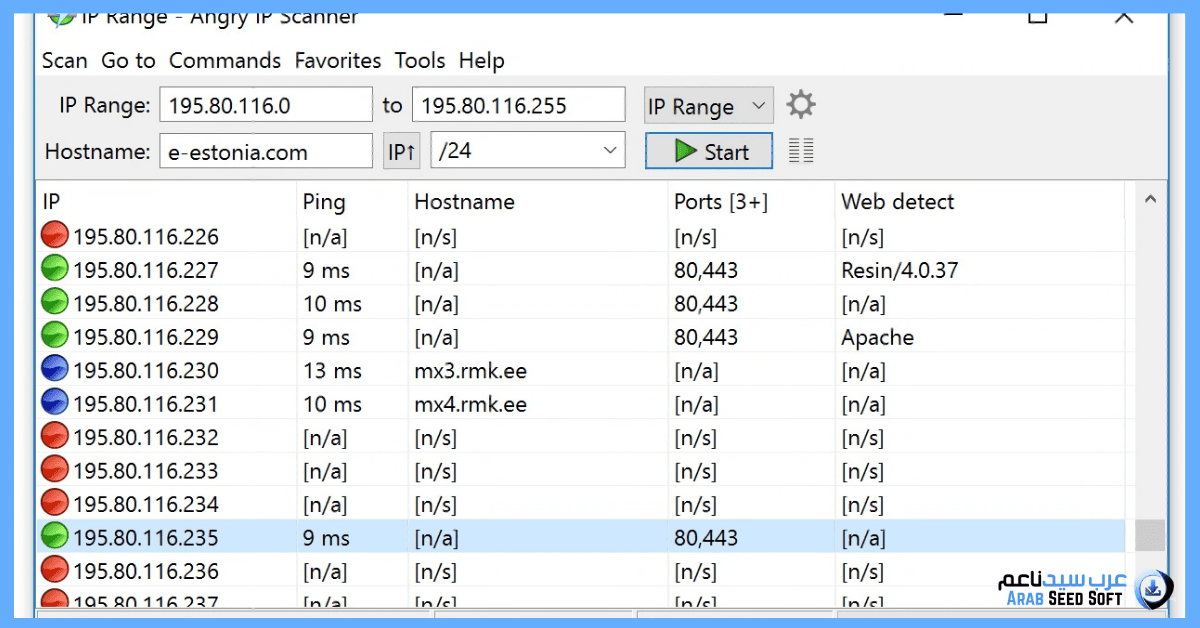Open the Scan menu
The width and height of the screenshot is (1200, 628).
click(65, 61)
